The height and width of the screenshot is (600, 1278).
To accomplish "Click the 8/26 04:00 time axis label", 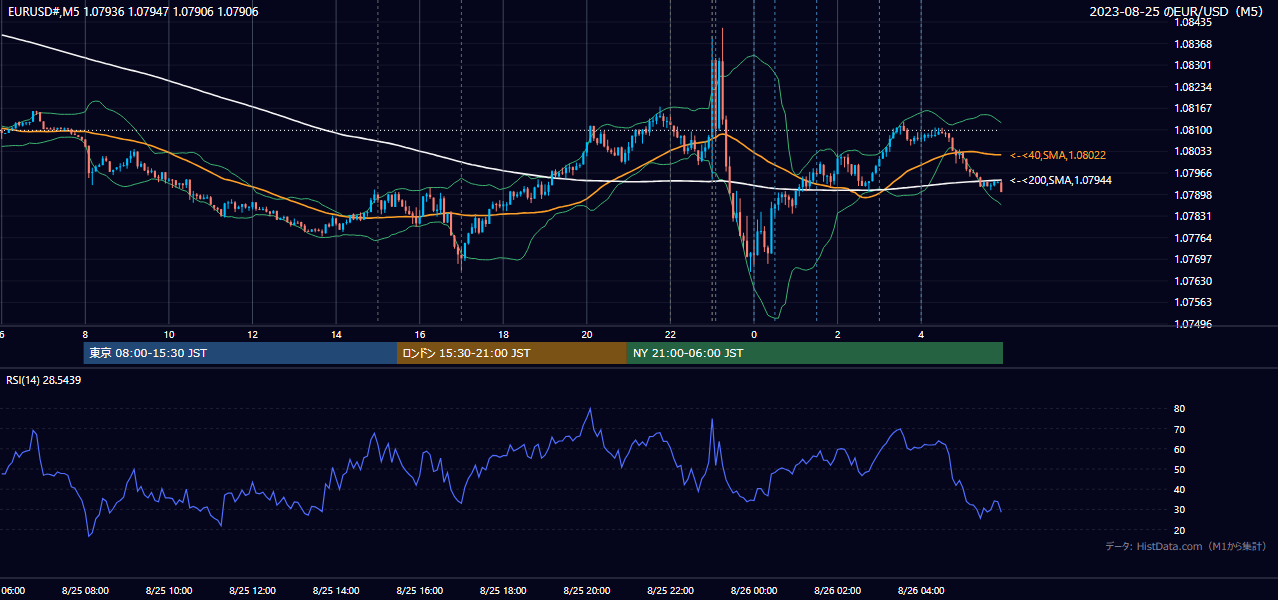I will coord(921,590).
